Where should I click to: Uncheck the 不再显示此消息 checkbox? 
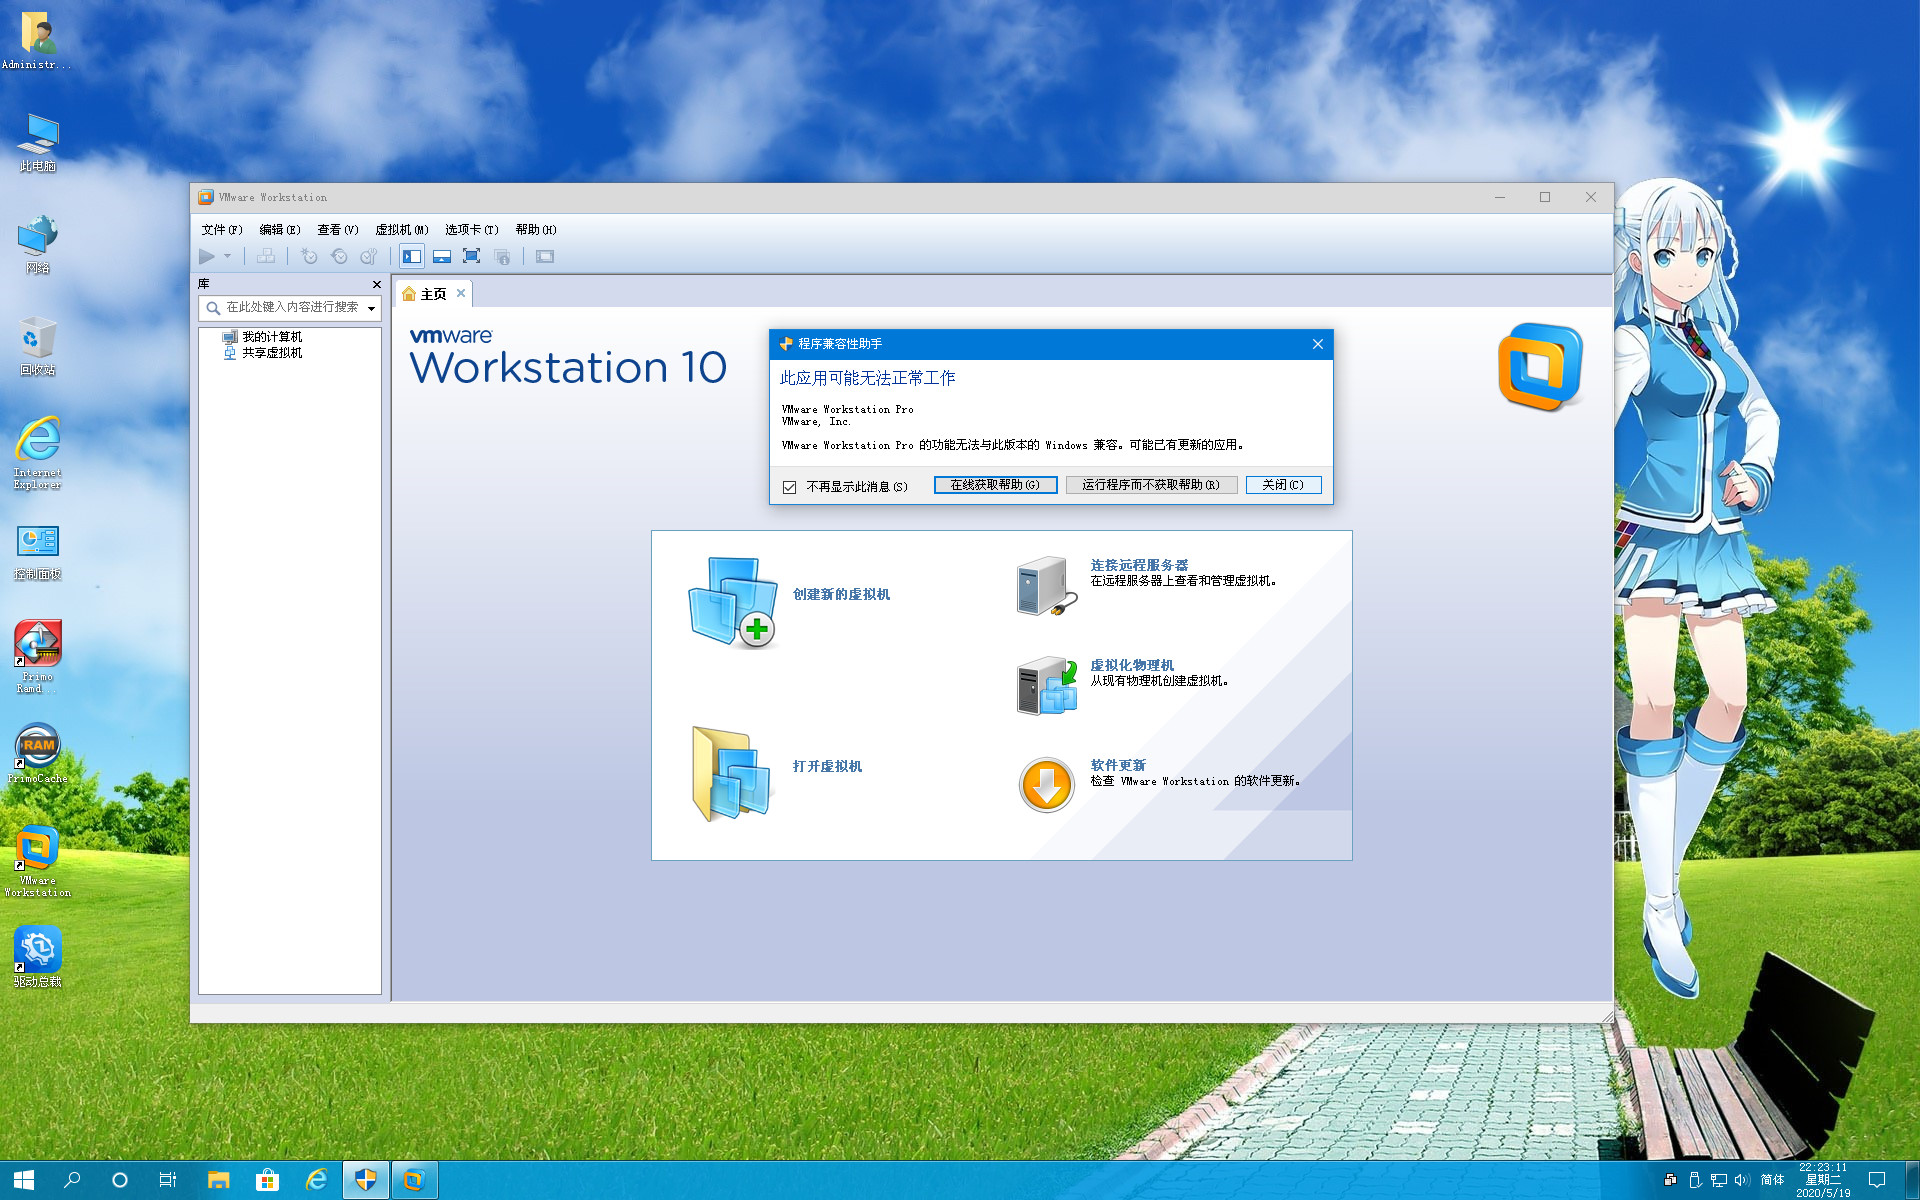pos(789,487)
